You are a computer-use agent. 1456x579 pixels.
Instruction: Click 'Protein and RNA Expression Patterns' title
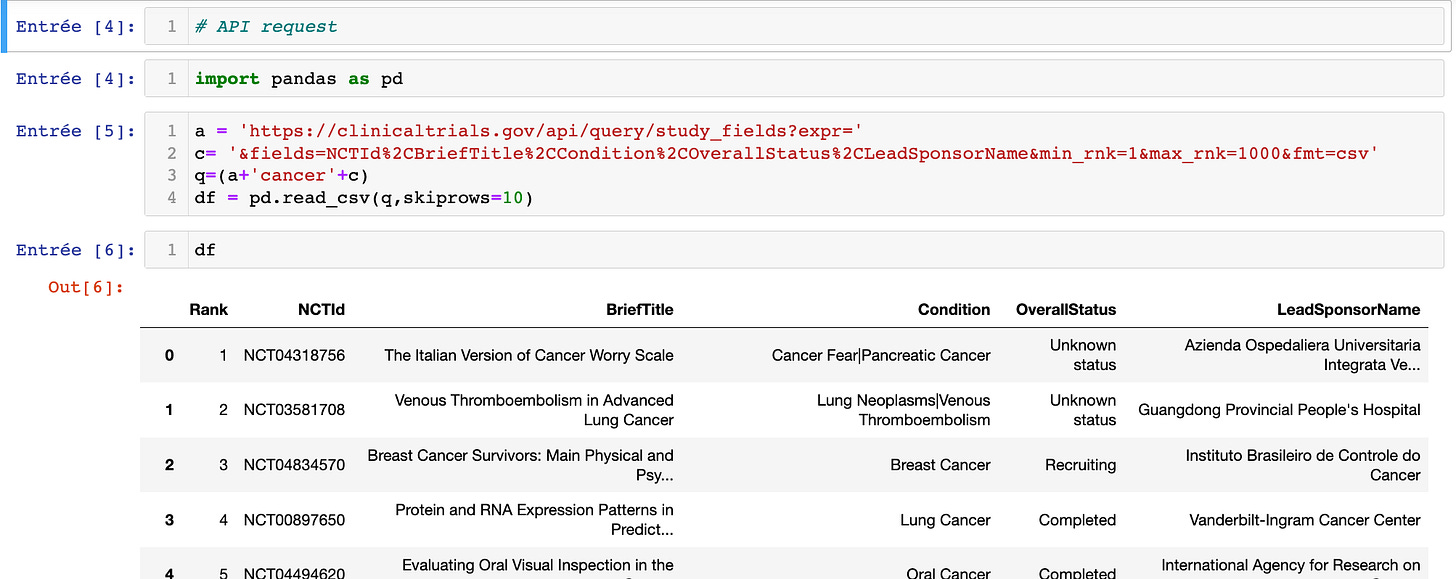click(534, 520)
